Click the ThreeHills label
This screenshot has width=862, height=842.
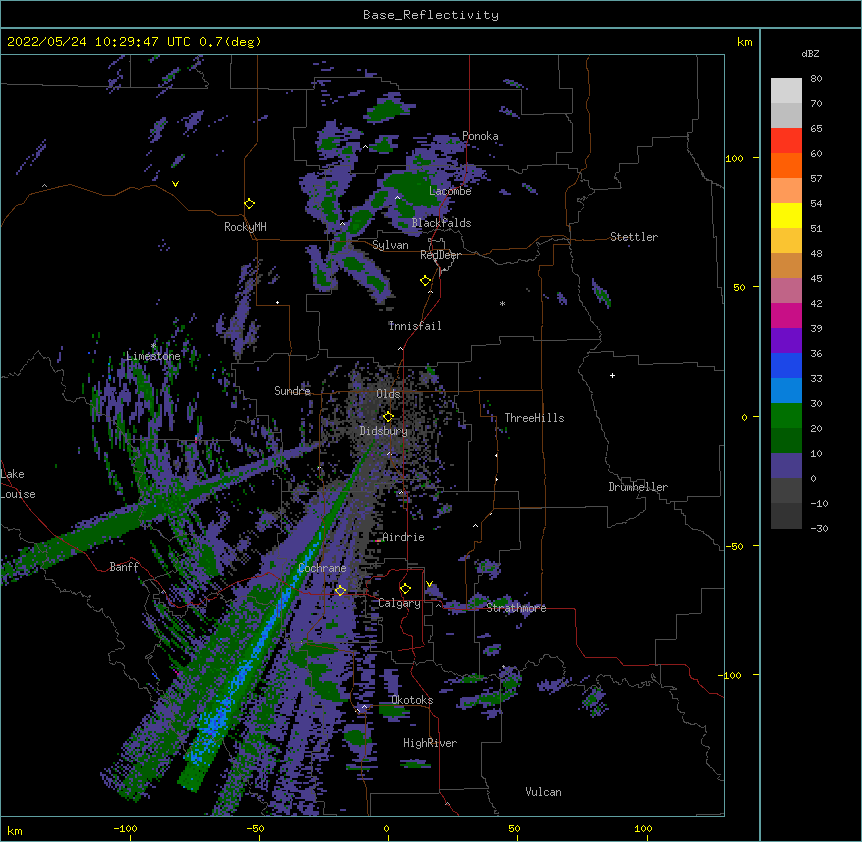[x=534, y=418]
